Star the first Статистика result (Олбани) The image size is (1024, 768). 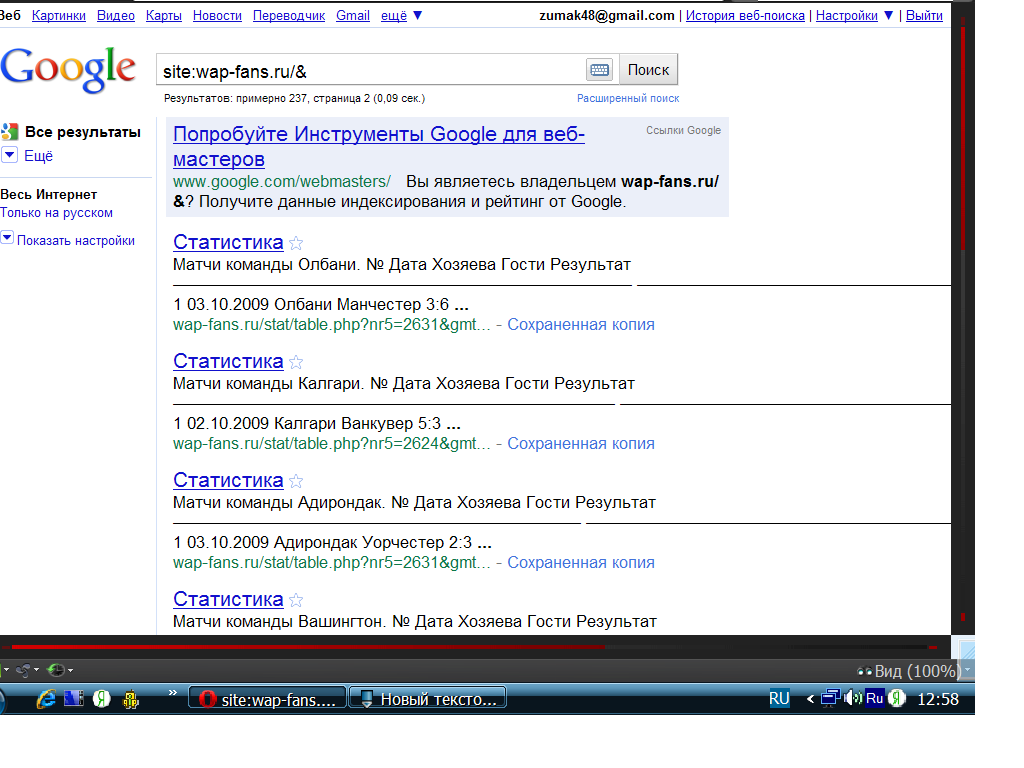[296, 243]
